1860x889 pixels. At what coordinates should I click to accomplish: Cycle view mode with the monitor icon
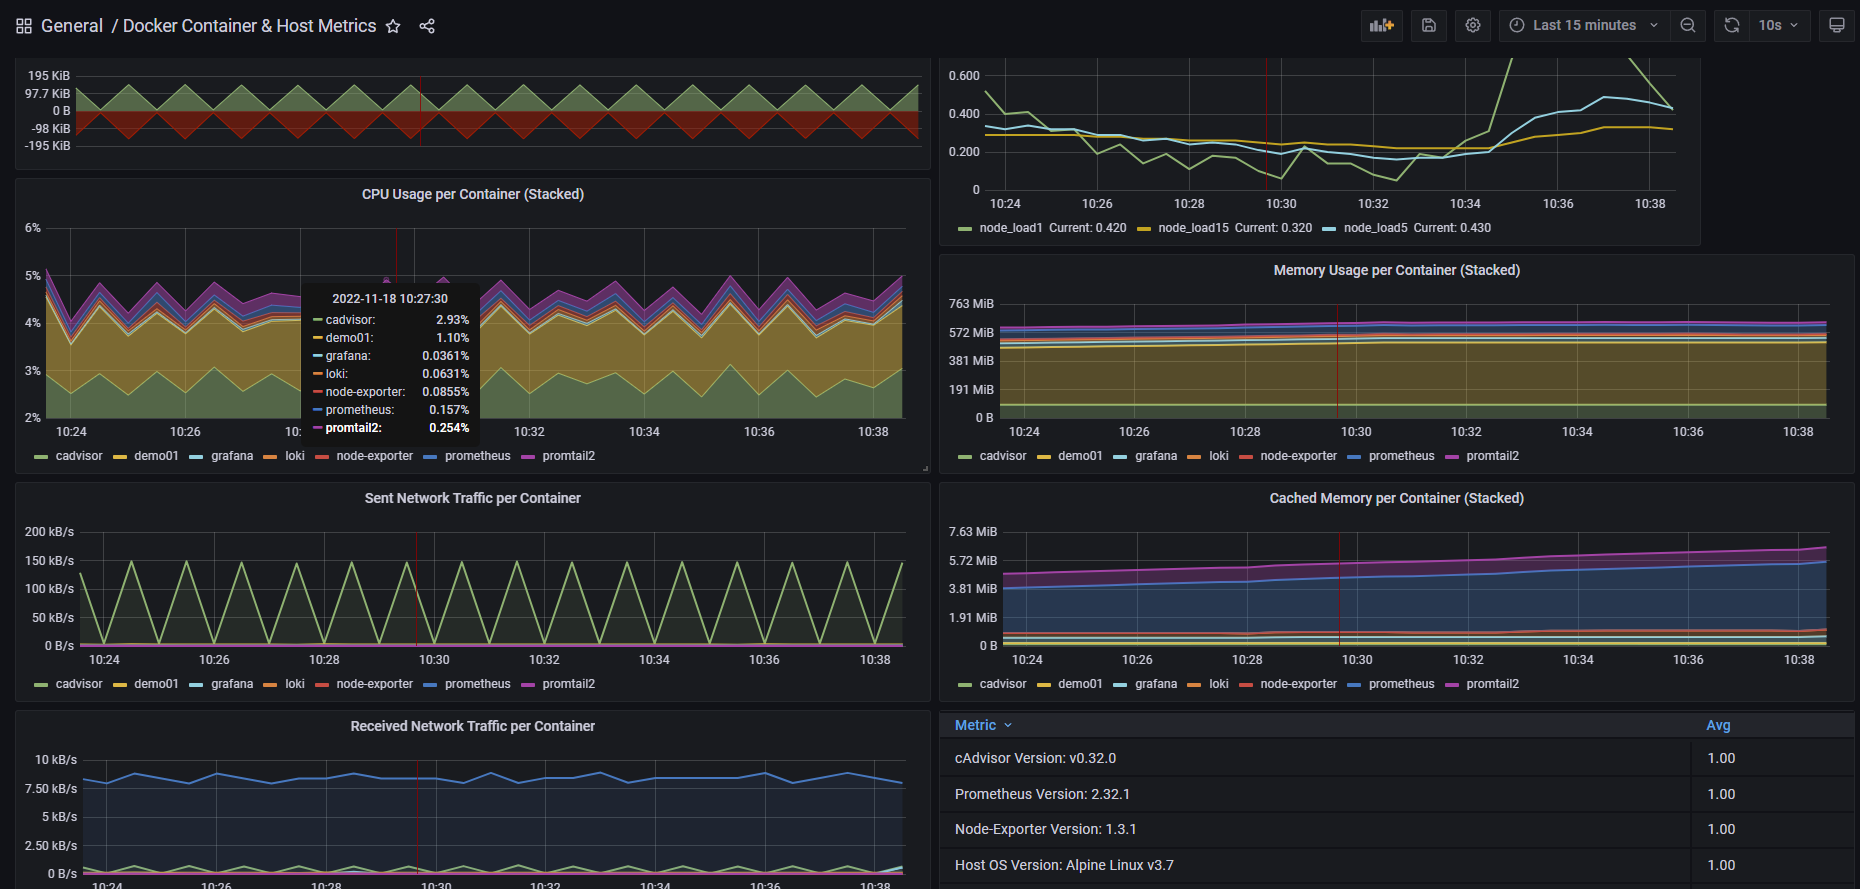pyautogui.click(x=1837, y=25)
